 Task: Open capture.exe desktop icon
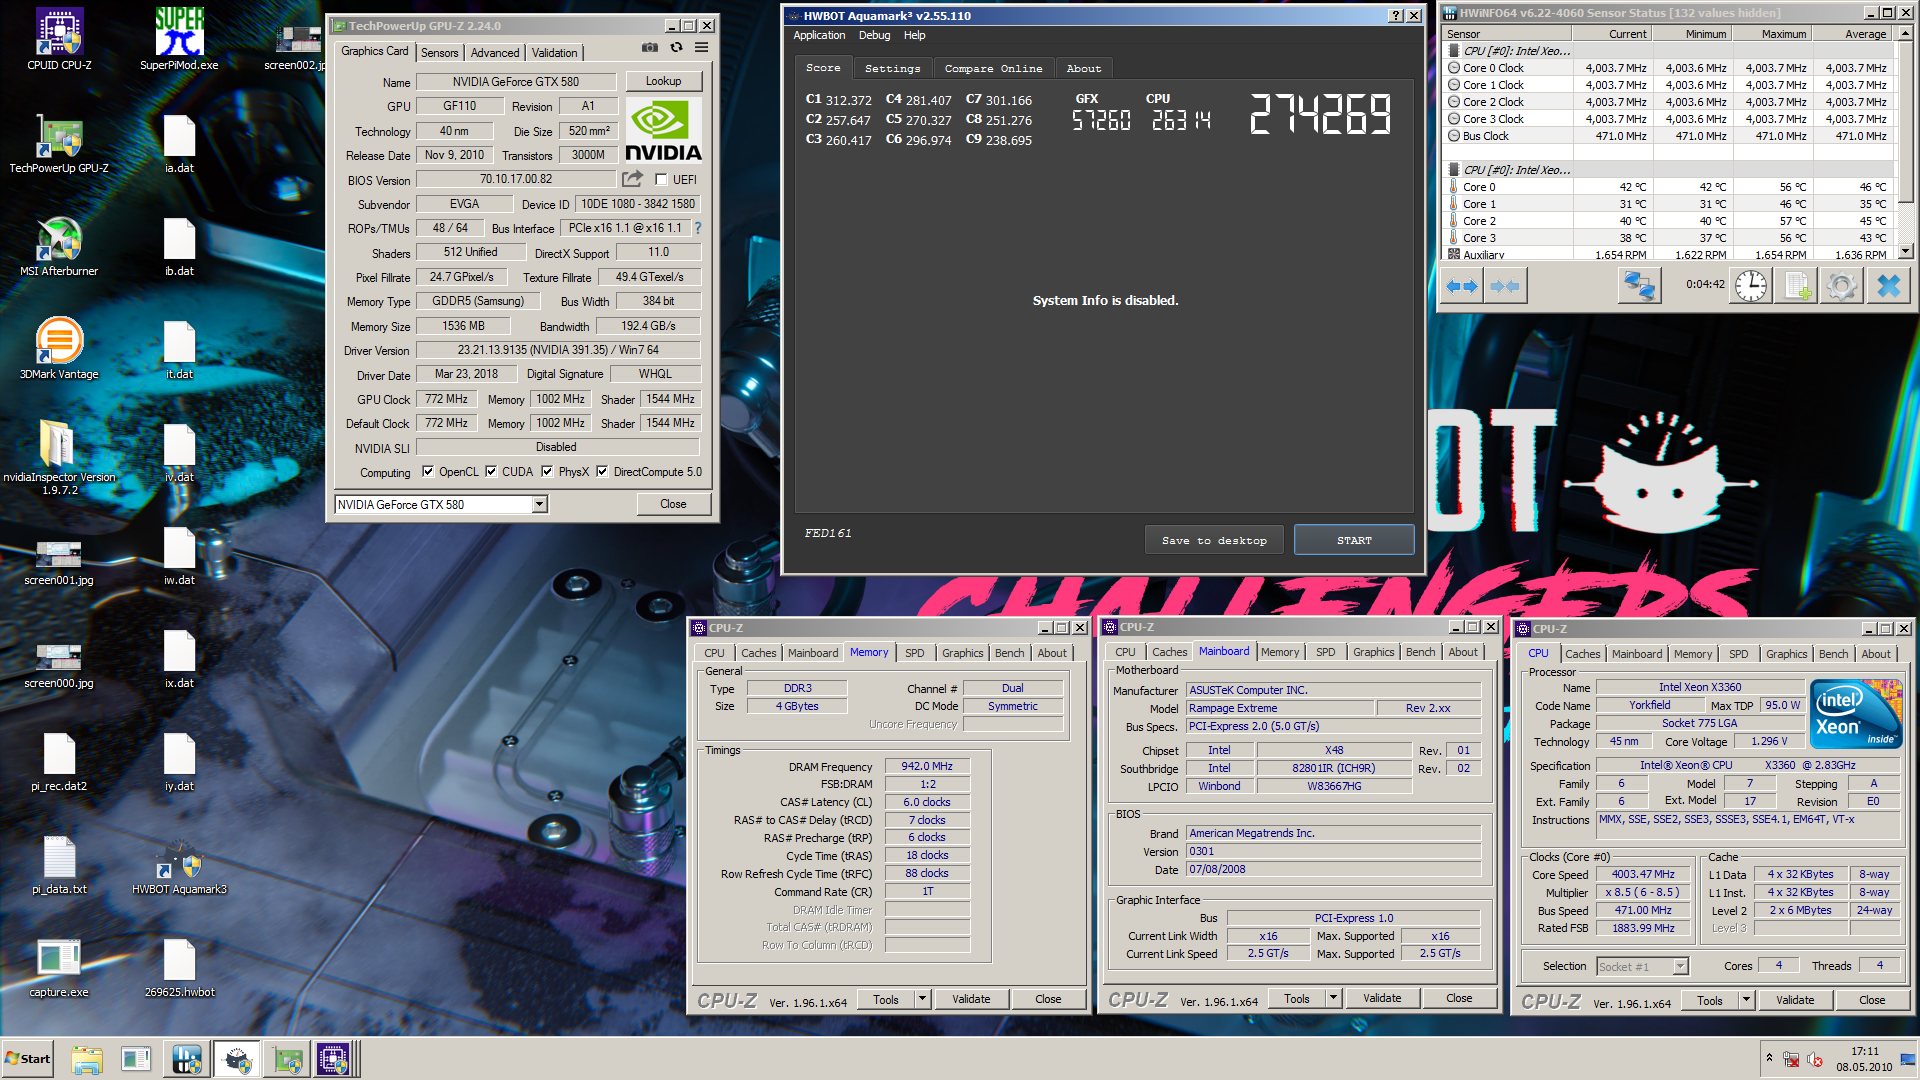pyautogui.click(x=59, y=968)
